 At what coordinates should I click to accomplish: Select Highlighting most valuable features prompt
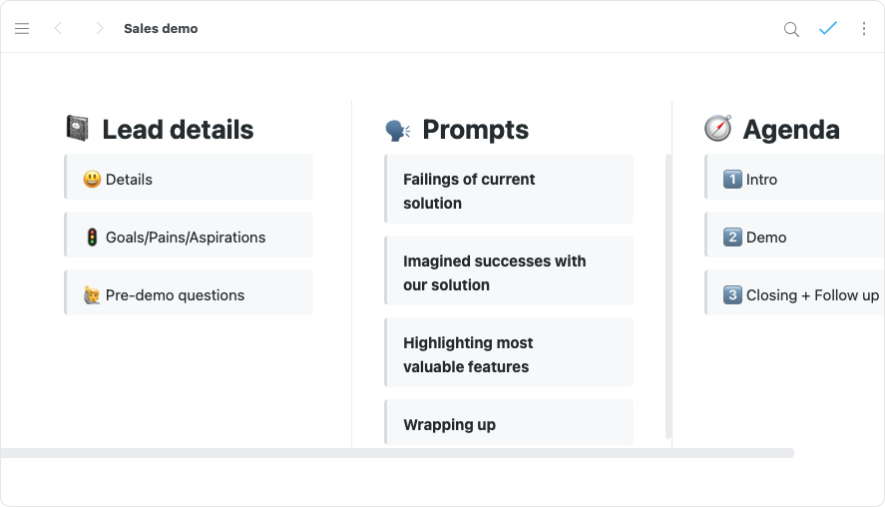509,355
